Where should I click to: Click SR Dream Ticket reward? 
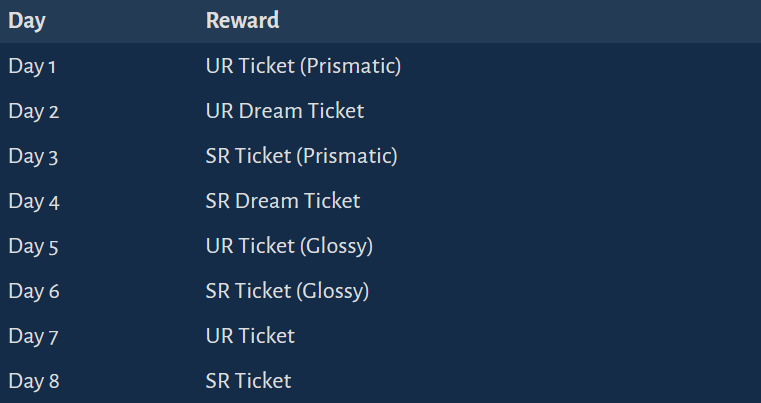(x=283, y=201)
